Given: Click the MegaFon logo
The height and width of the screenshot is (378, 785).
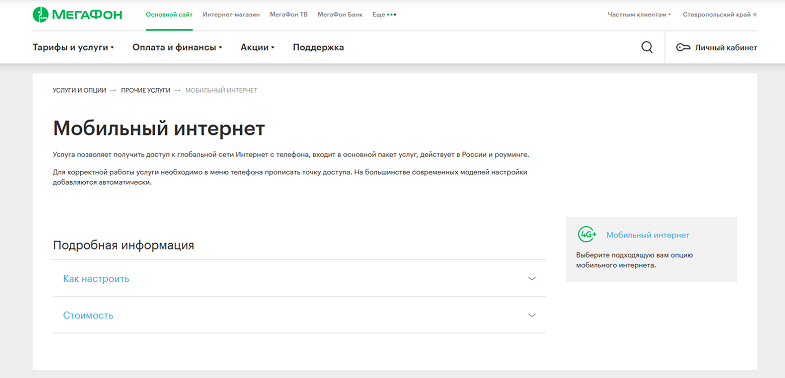Looking at the screenshot, I should point(77,15).
